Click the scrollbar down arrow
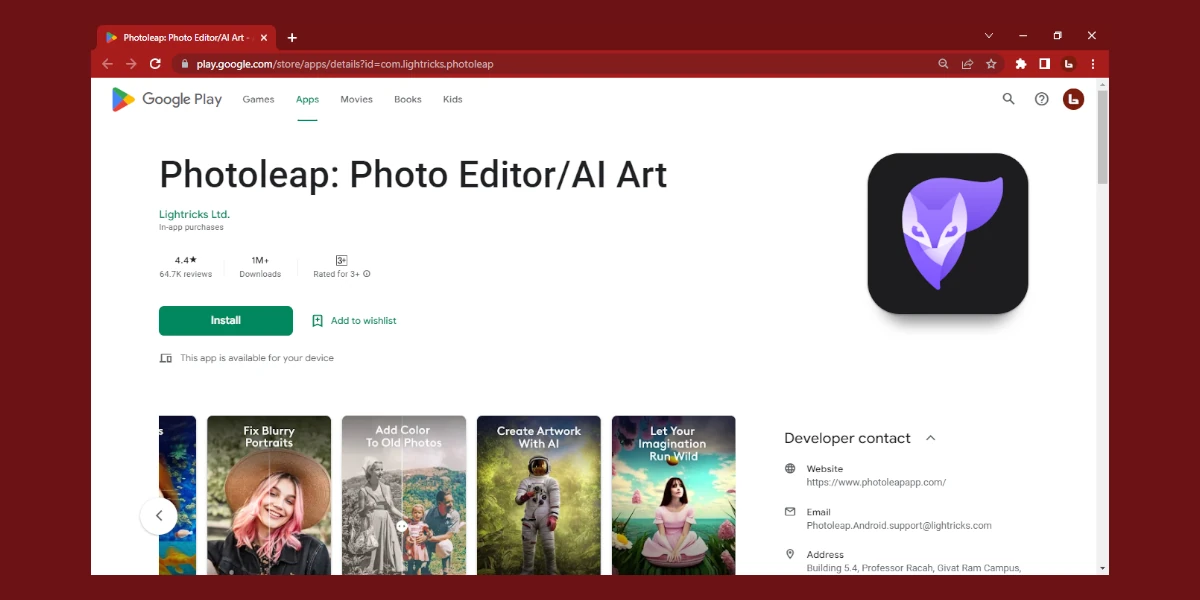 tap(1103, 568)
